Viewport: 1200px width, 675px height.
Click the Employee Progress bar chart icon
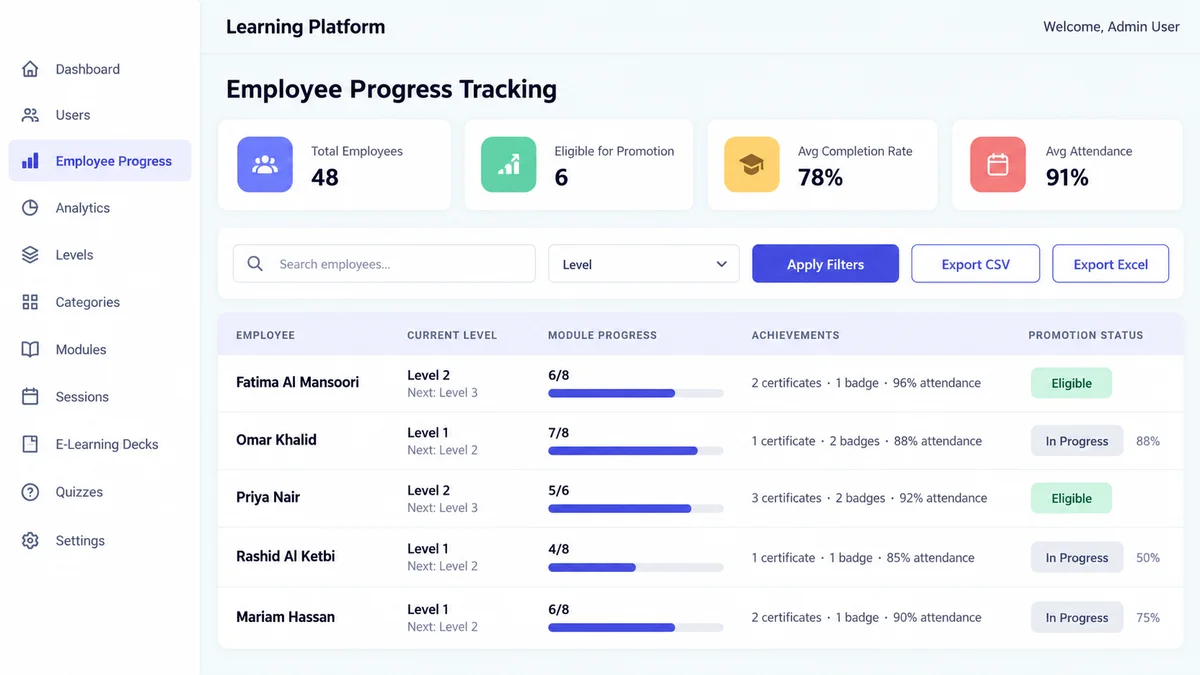click(30, 161)
